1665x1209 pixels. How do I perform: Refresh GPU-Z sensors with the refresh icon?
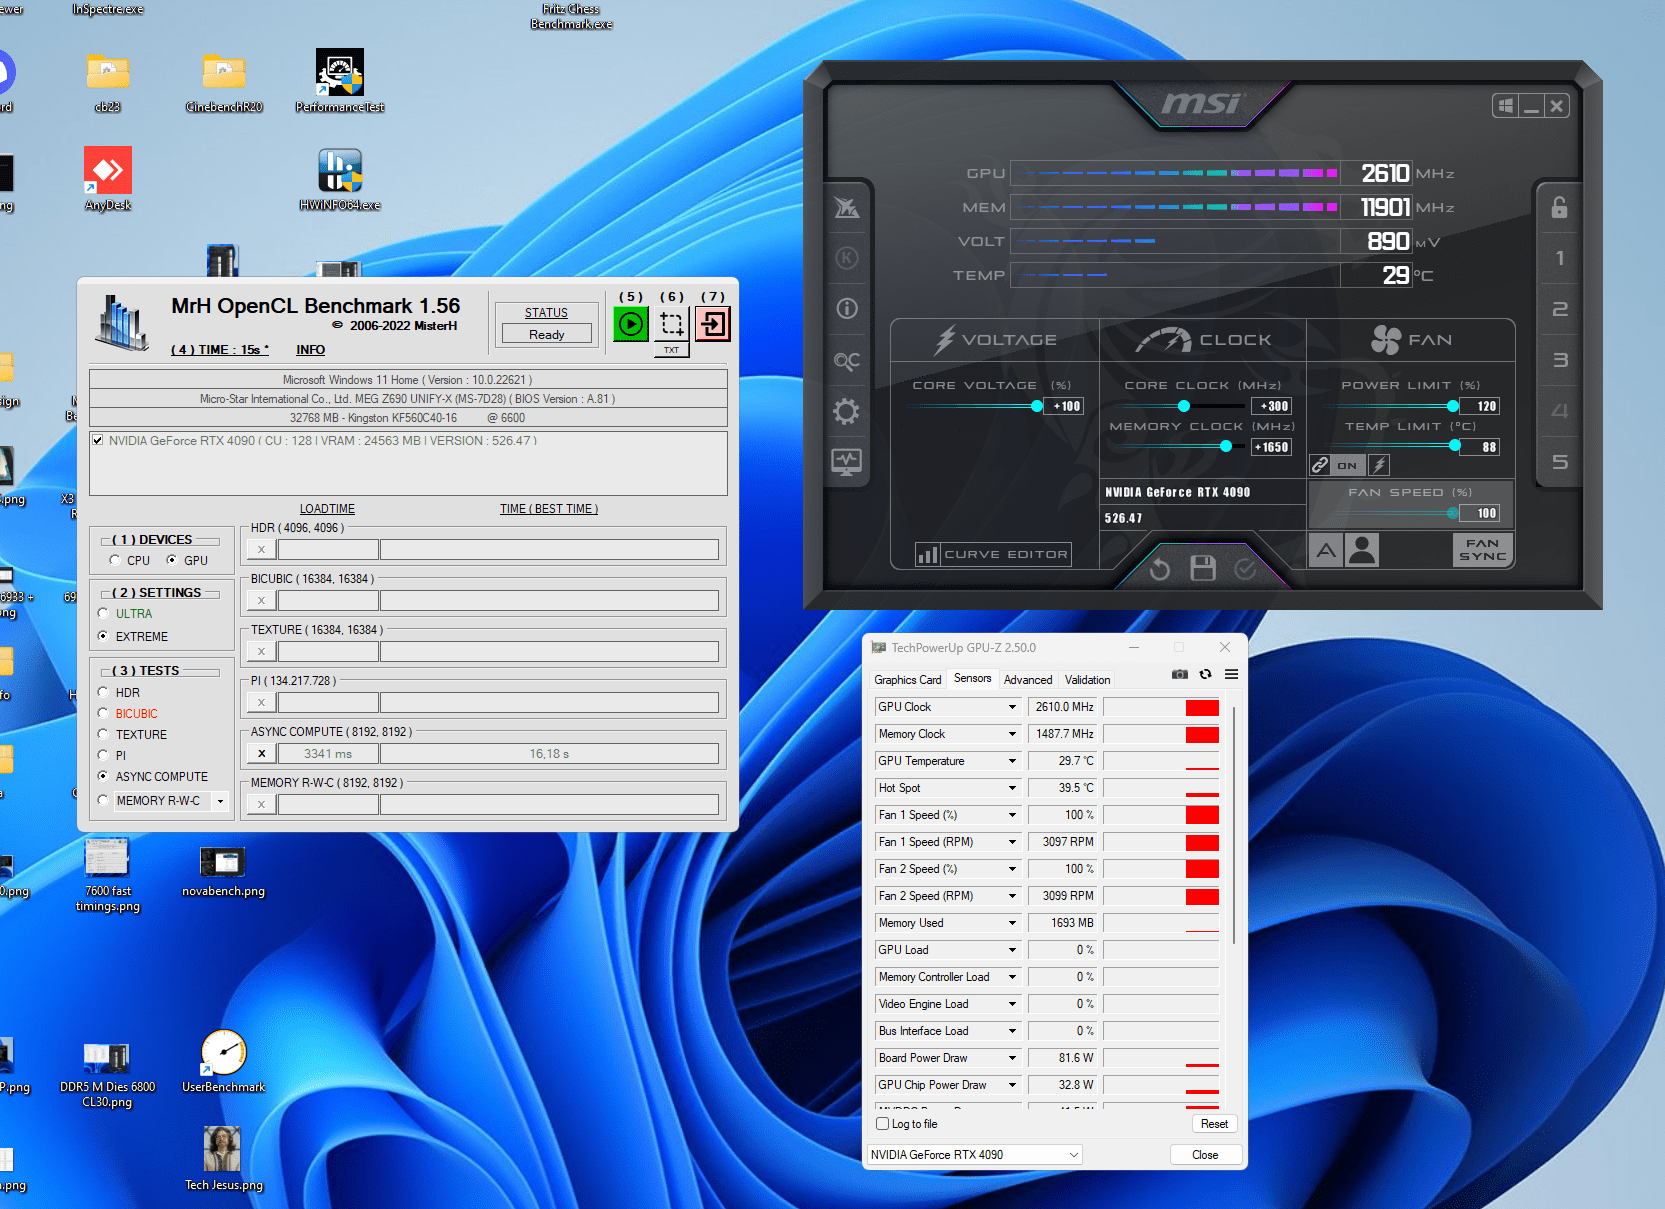(1206, 675)
